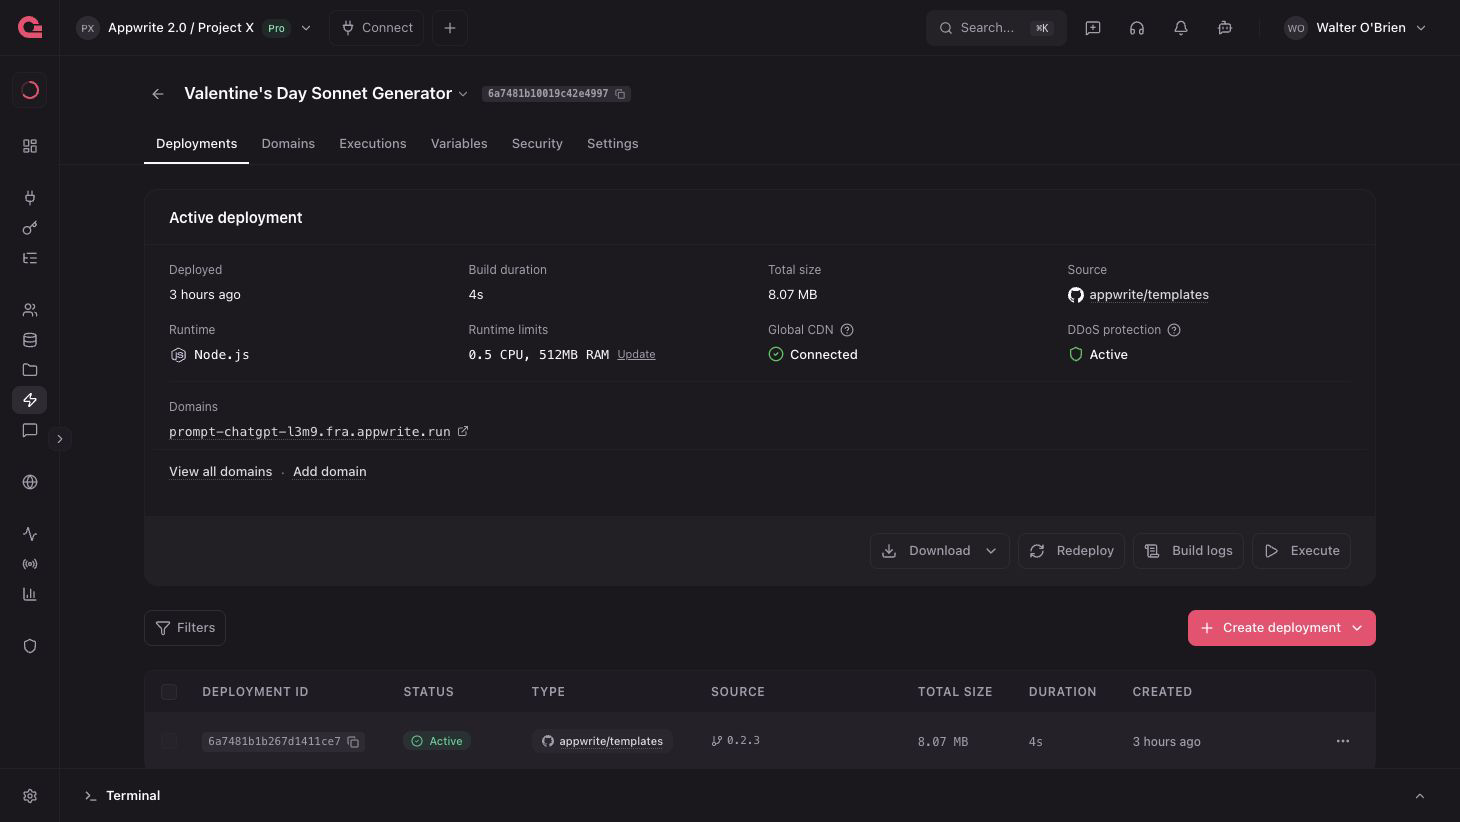Switch to the Settings tab

pos(613,144)
